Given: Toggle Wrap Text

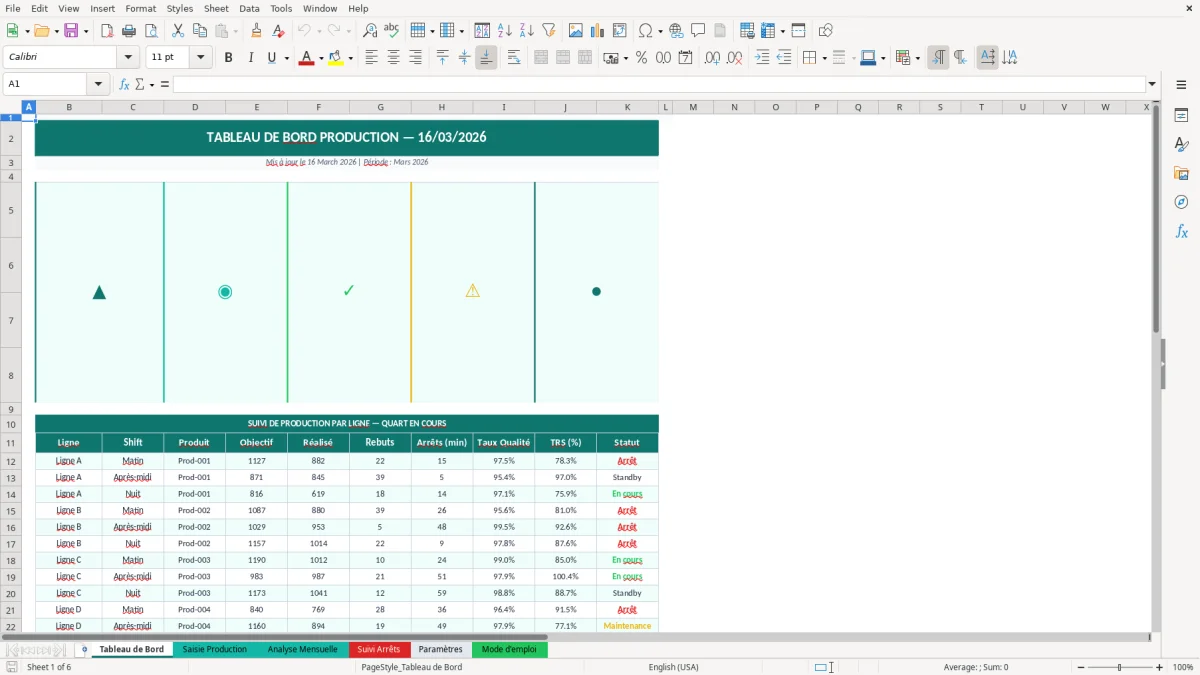Looking at the screenshot, I should (x=514, y=58).
